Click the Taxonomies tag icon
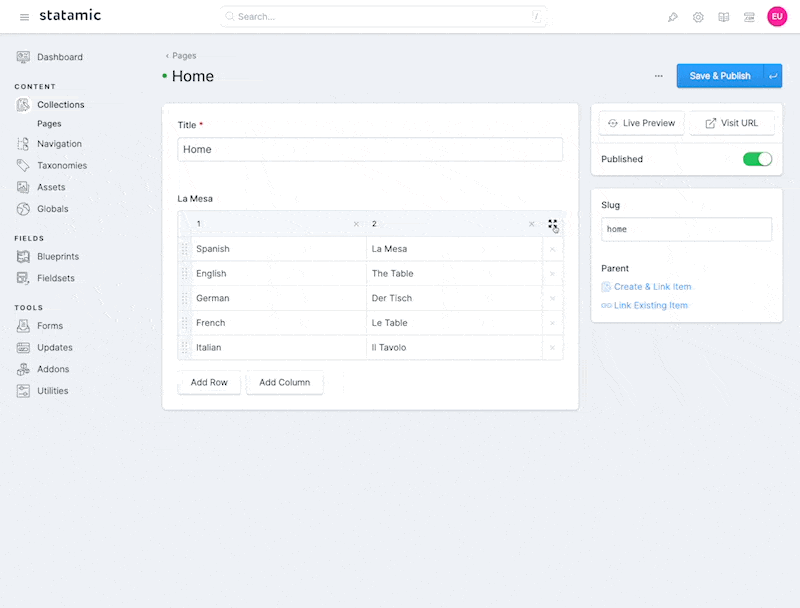Screen dimensions: 800x608 click(23, 165)
